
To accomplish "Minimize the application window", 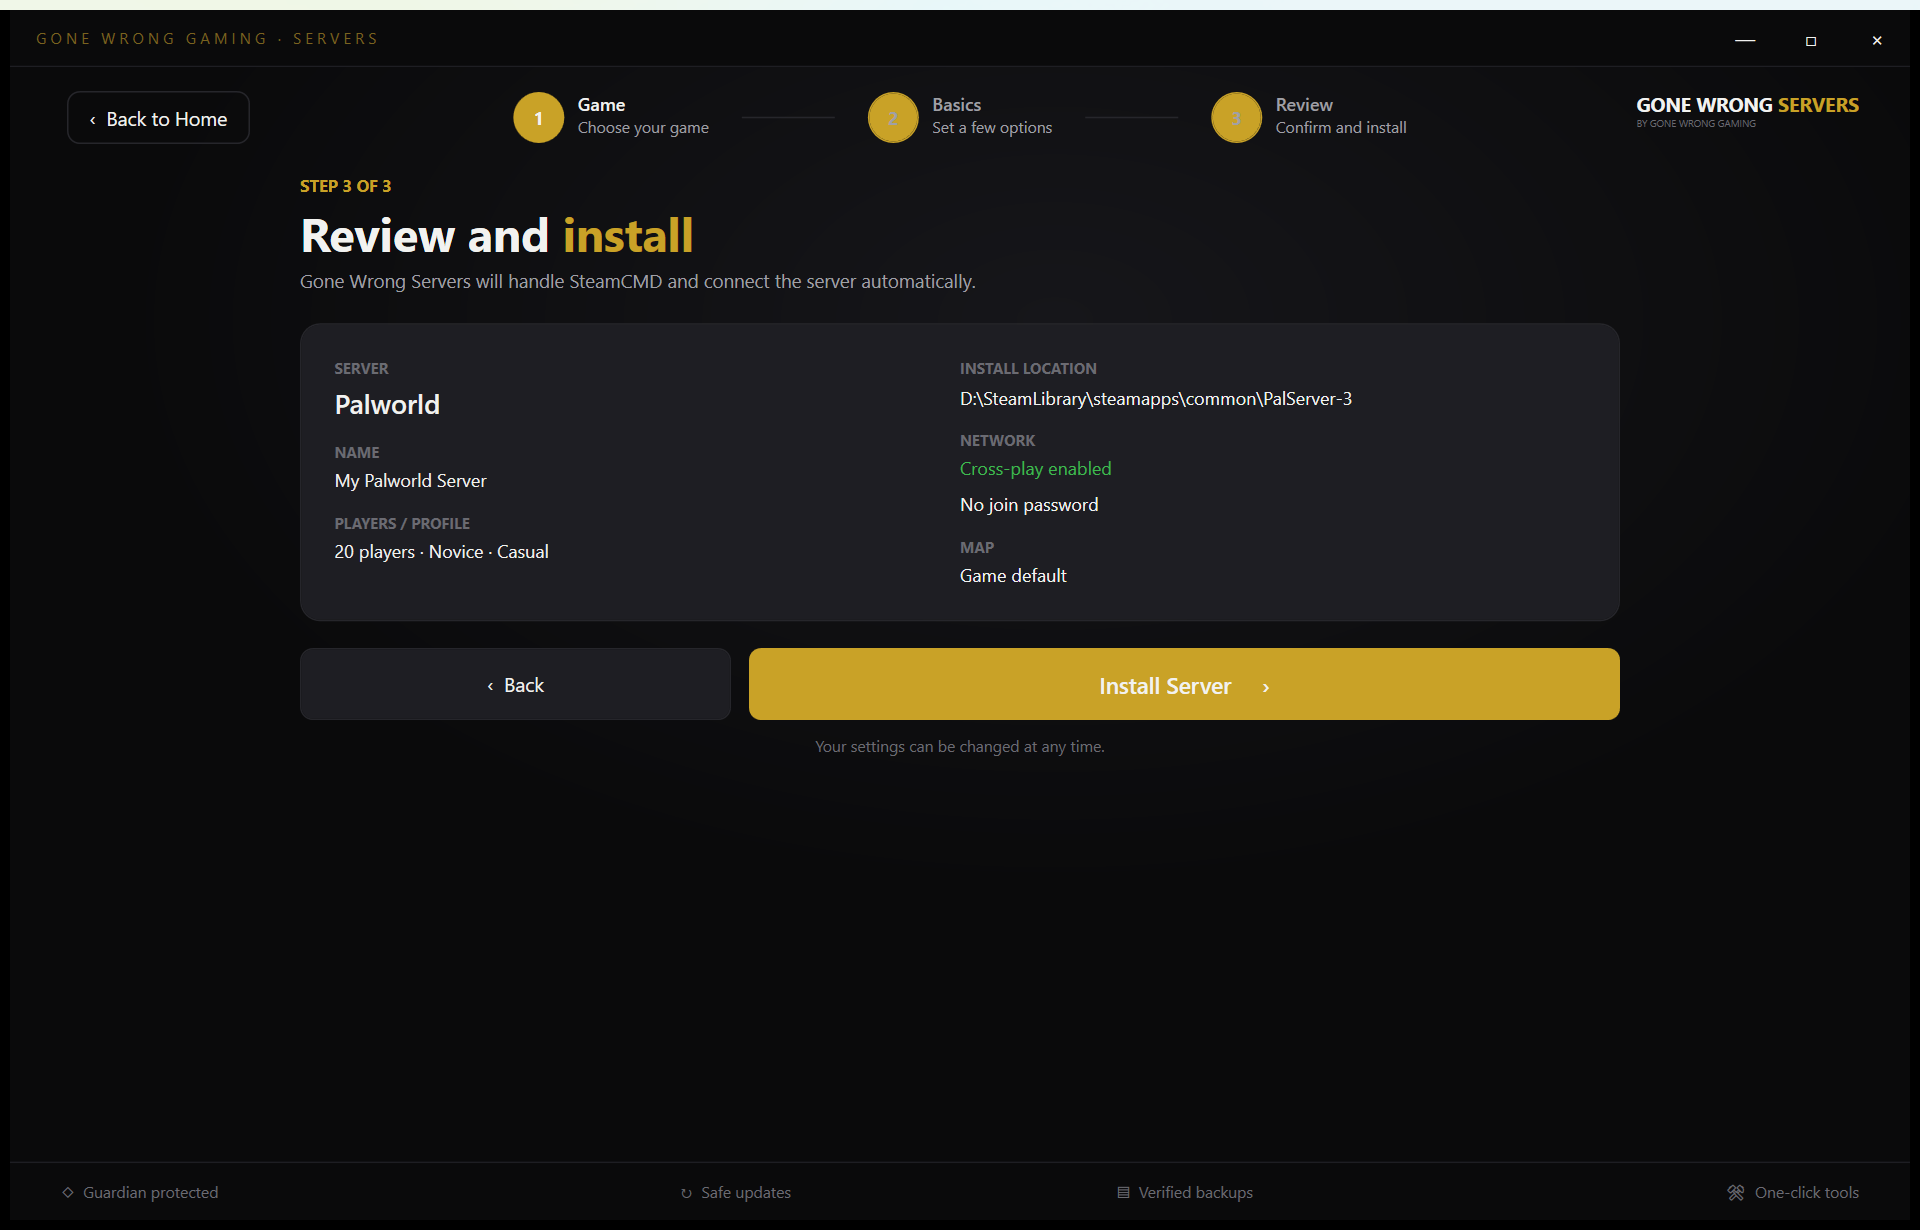I will point(1745,40).
